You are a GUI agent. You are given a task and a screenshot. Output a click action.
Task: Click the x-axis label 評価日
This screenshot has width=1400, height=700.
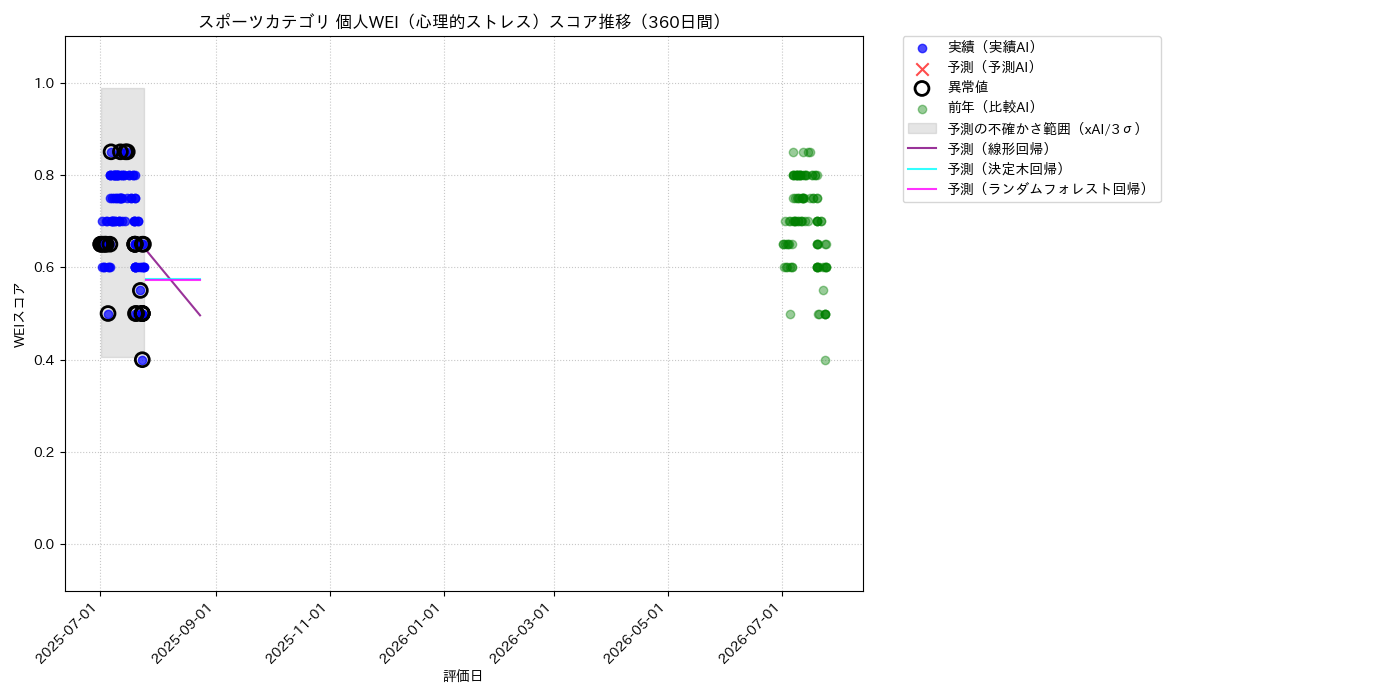(463, 677)
